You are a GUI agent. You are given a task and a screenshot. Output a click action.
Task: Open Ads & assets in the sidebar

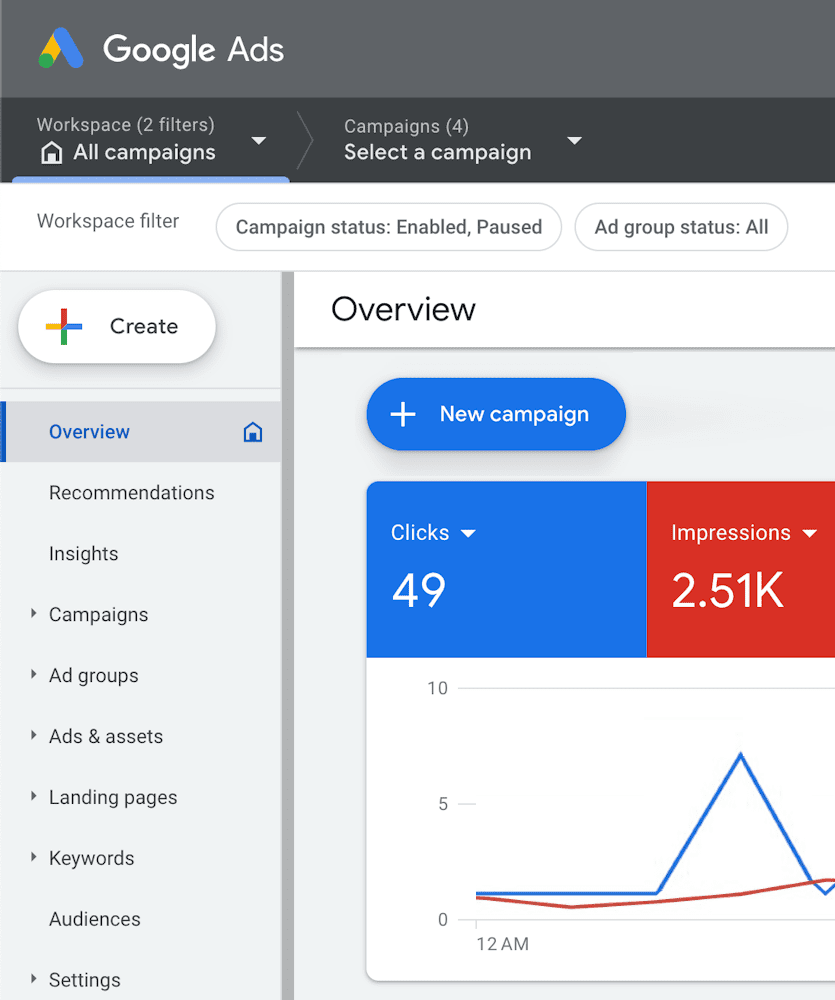pos(106,737)
